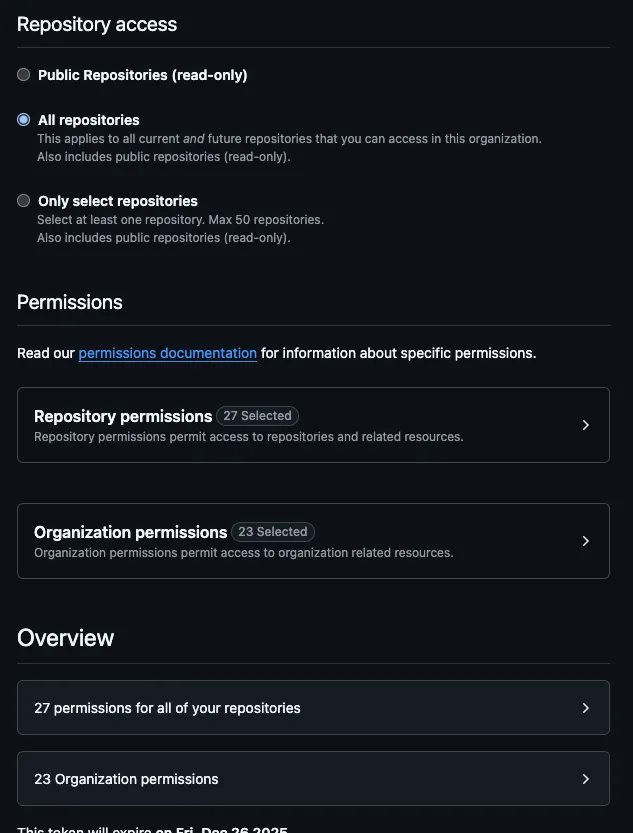Image resolution: width=633 pixels, height=833 pixels.
Task: Select the All repositories radio button
Action: 23,120
